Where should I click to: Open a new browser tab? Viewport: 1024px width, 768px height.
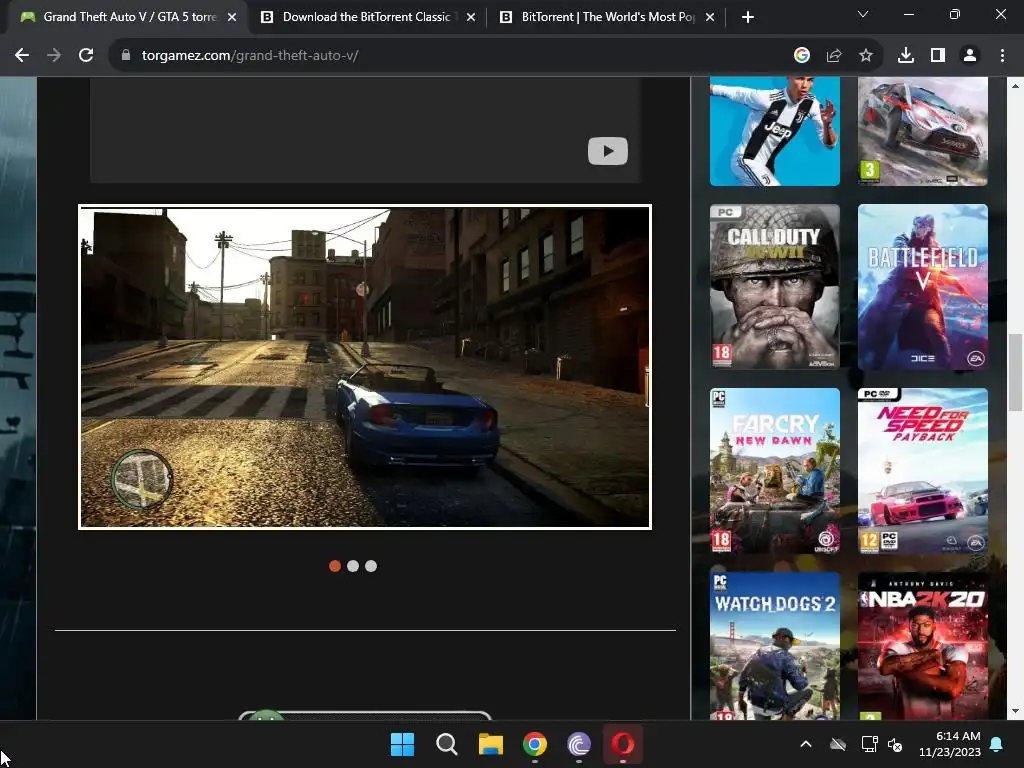[748, 17]
